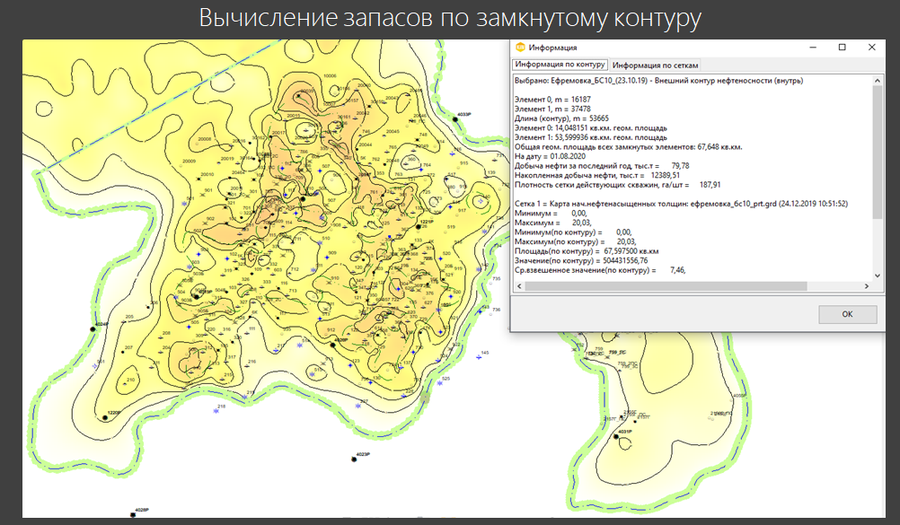Select the 'Длина (контур), m = 53665' line
Image resolution: width=900 pixels, height=525 pixels.
tap(562, 118)
